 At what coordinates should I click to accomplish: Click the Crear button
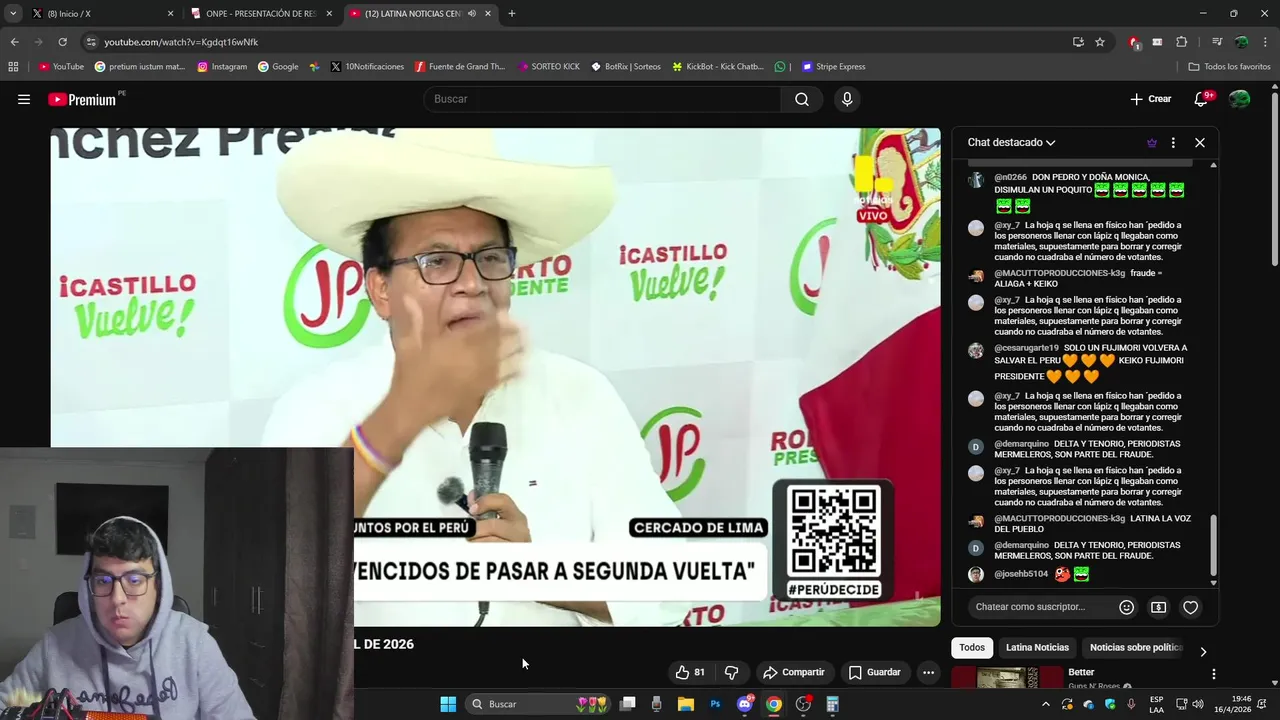[x=1150, y=99]
